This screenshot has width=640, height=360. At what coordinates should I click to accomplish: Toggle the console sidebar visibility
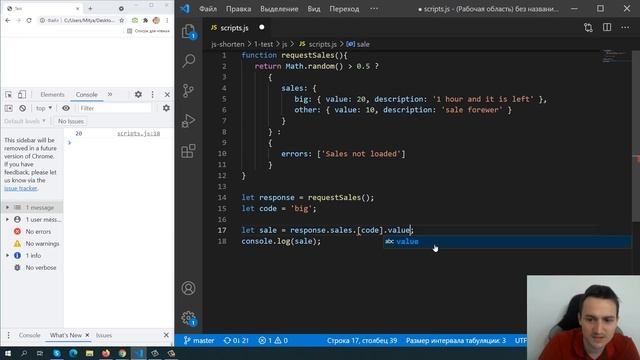[x=9, y=108]
